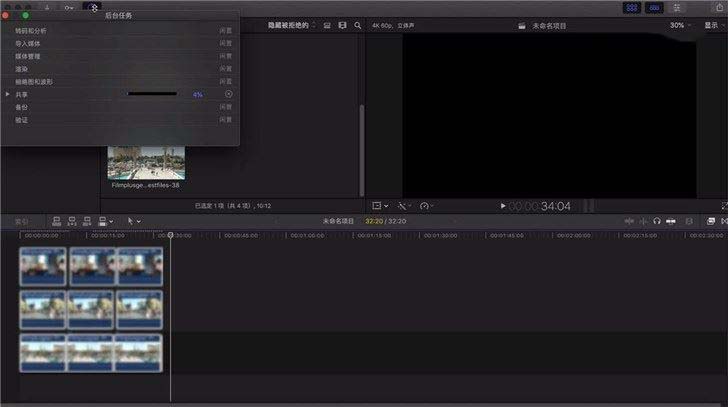Show or hide the browser panel
The image size is (728, 407).
click(x=632, y=7)
